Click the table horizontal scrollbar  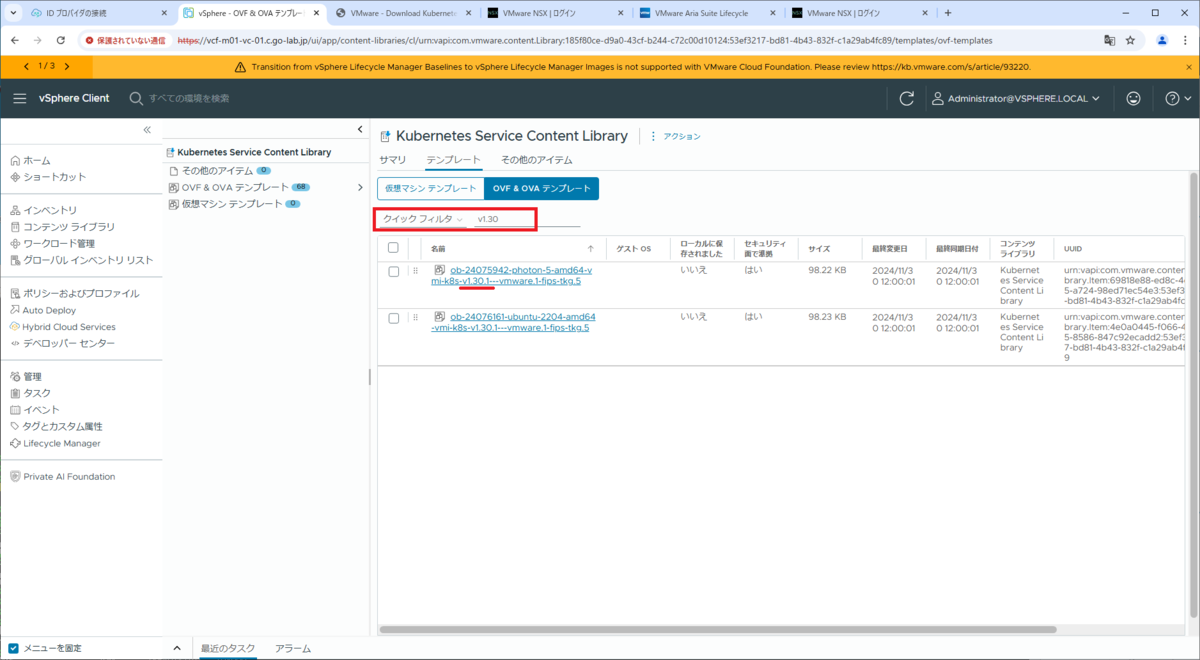click(718, 630)
